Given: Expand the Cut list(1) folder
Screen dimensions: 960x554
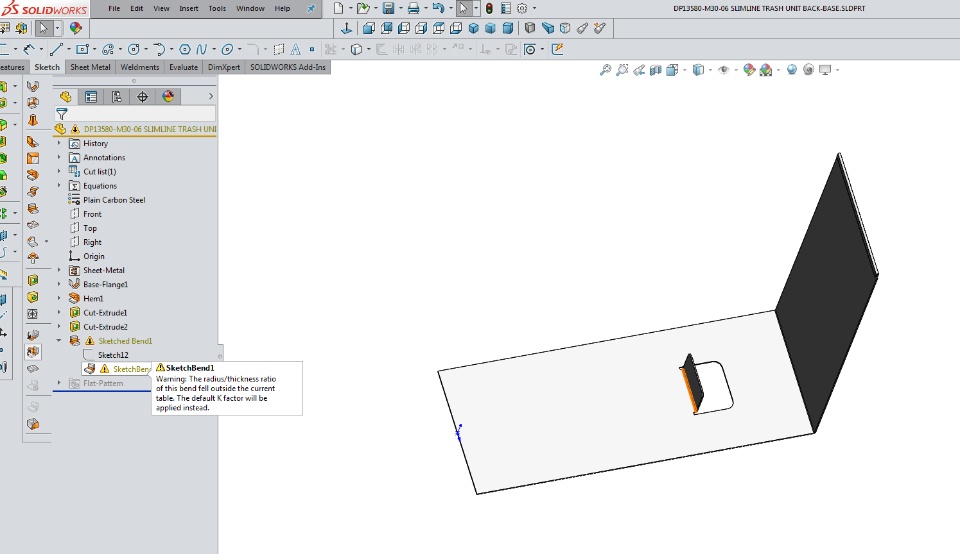Looking at the screenshot, I should click(59, 171).
